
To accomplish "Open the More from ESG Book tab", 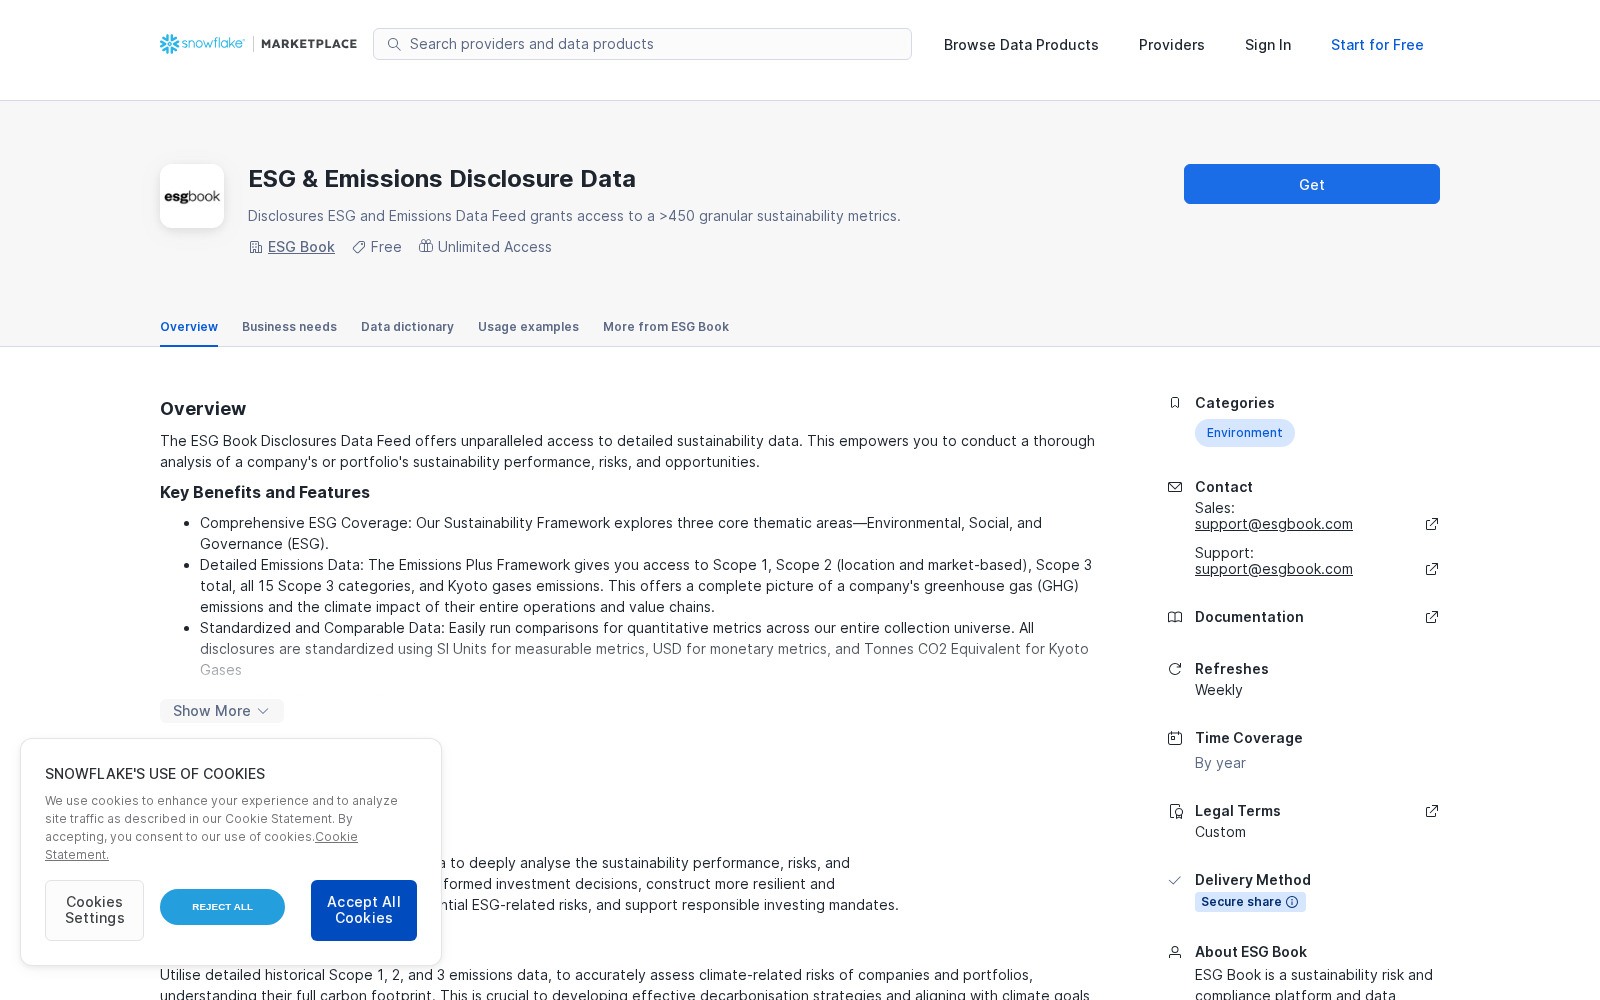I will 666,327.
